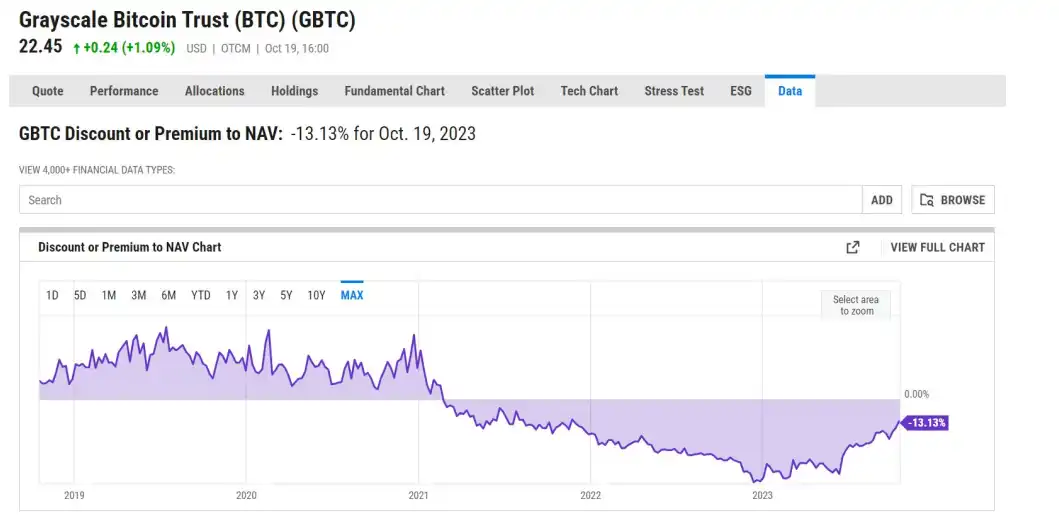Click the Browse folder search button
The width and height of the screenshot is (1059, 525).
pos(952,200)
